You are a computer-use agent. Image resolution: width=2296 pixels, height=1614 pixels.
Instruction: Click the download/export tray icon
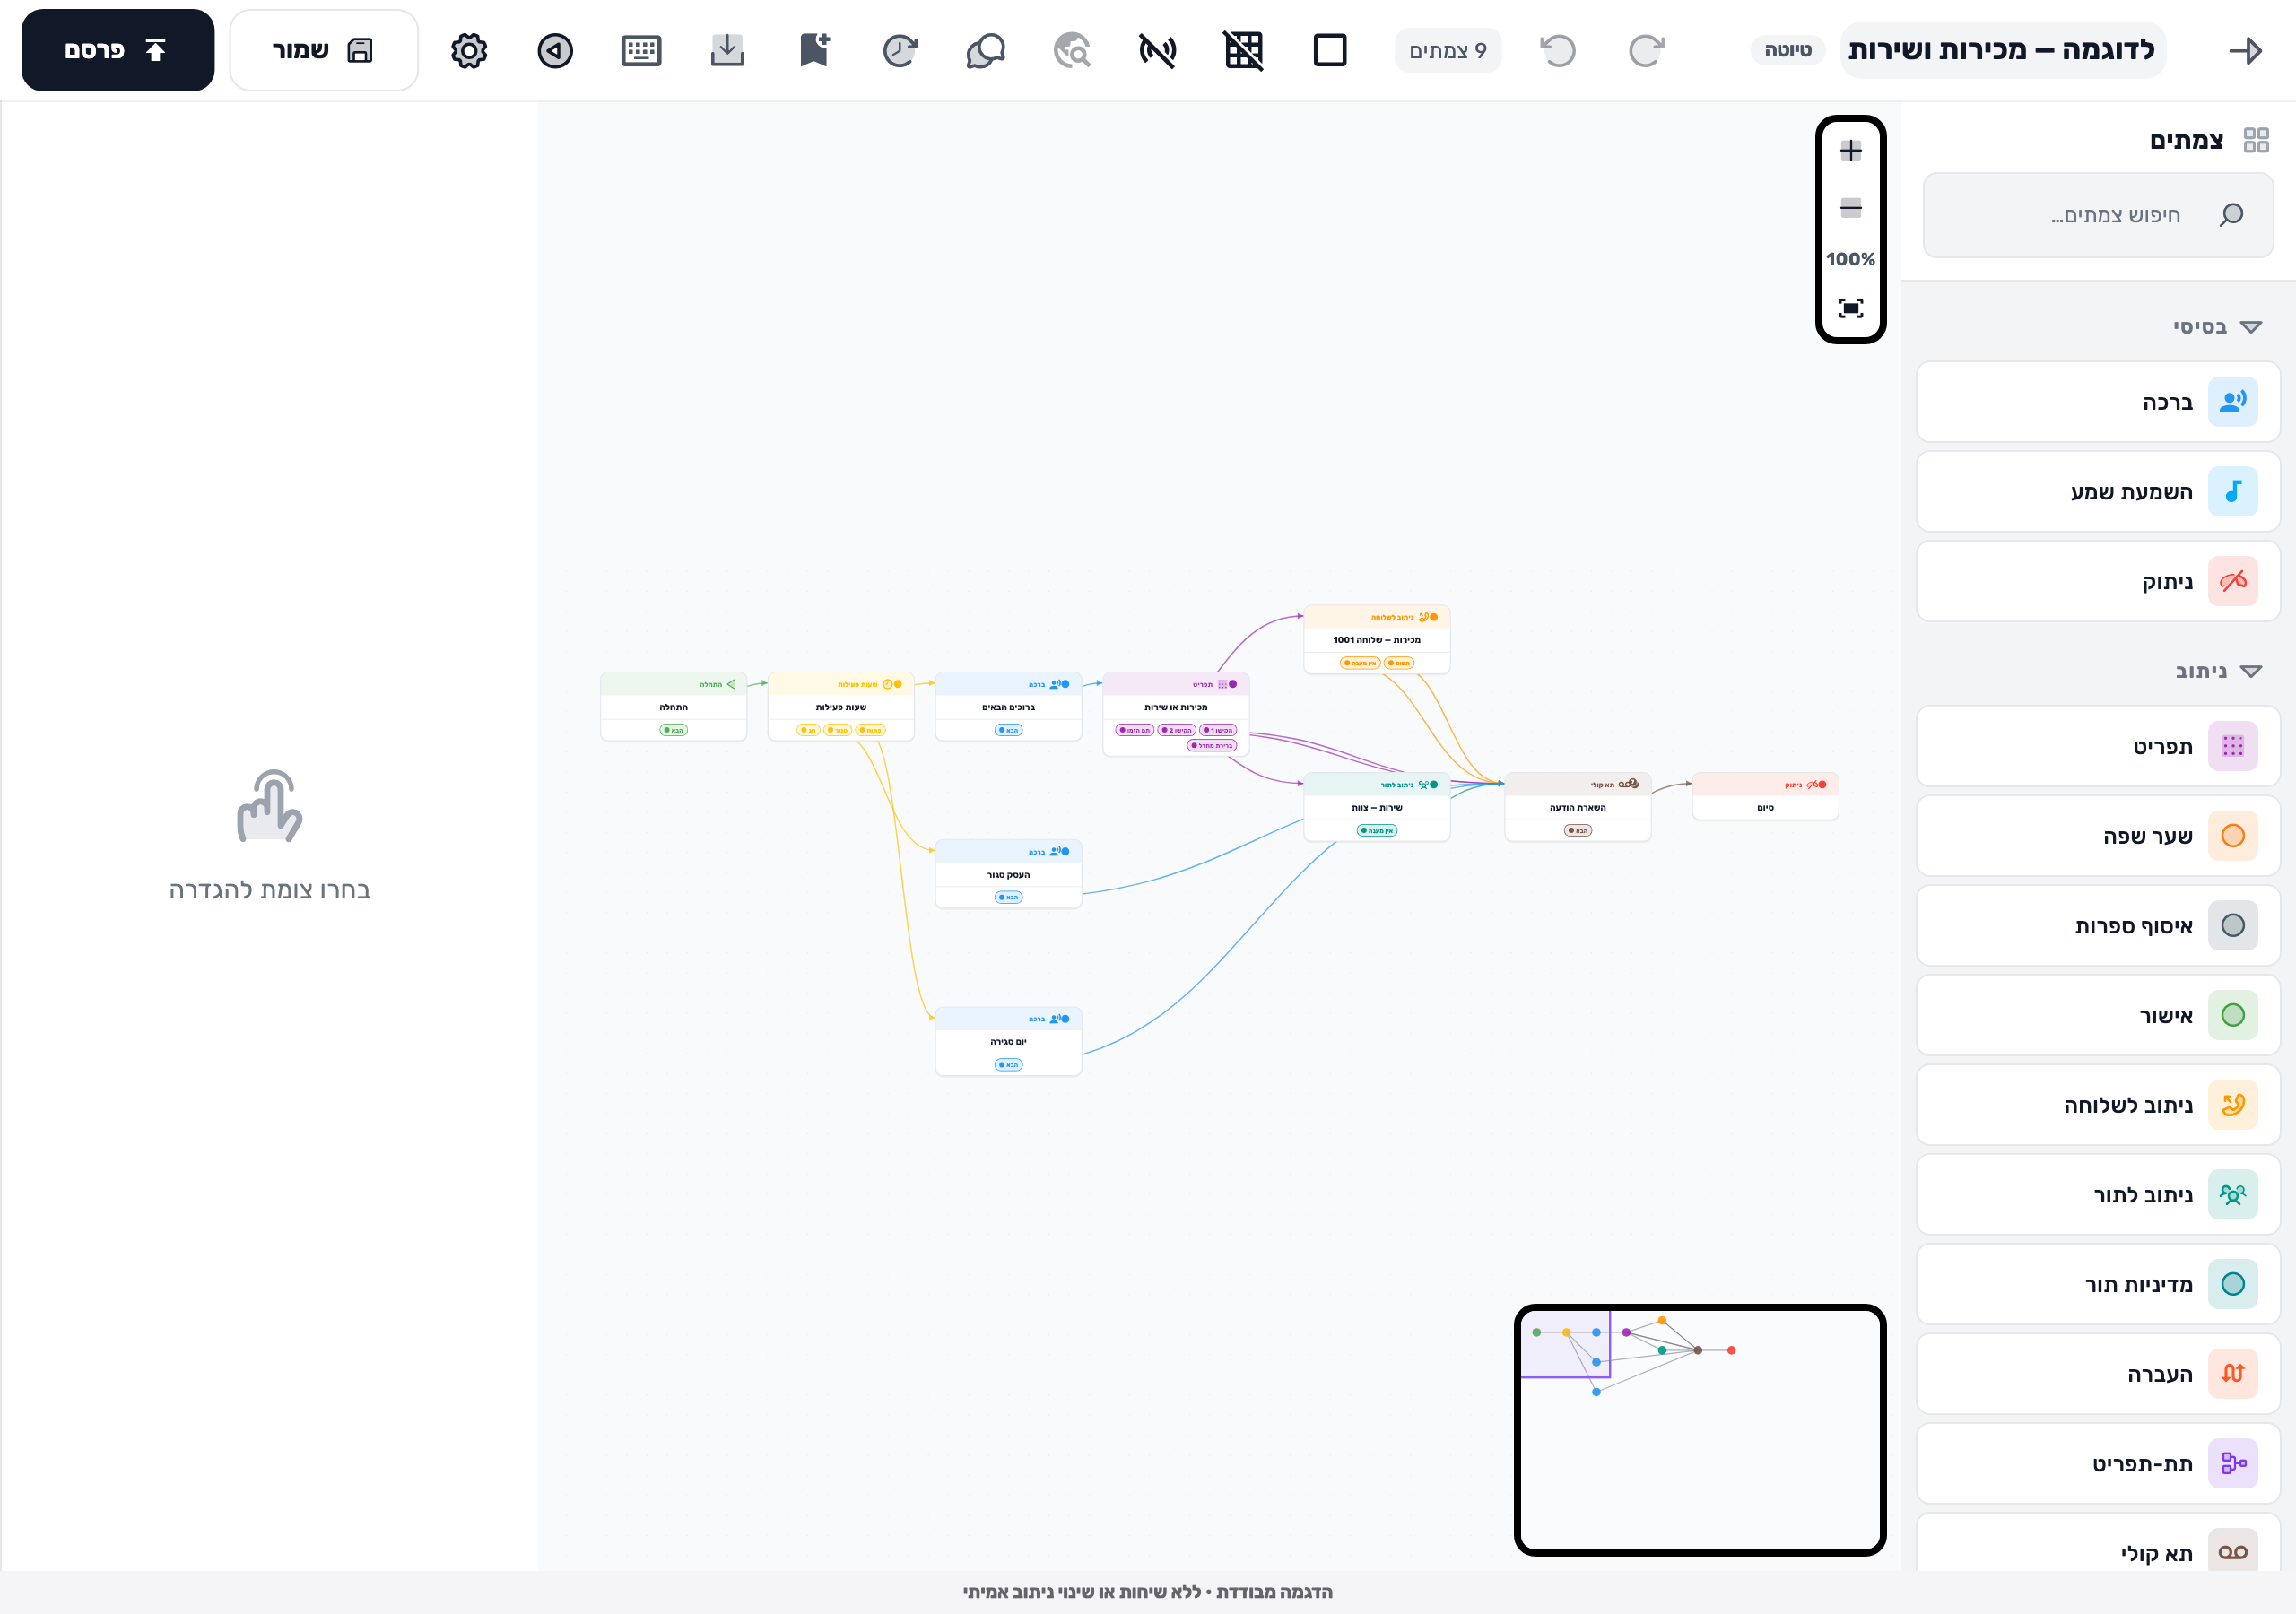(727, 51)
